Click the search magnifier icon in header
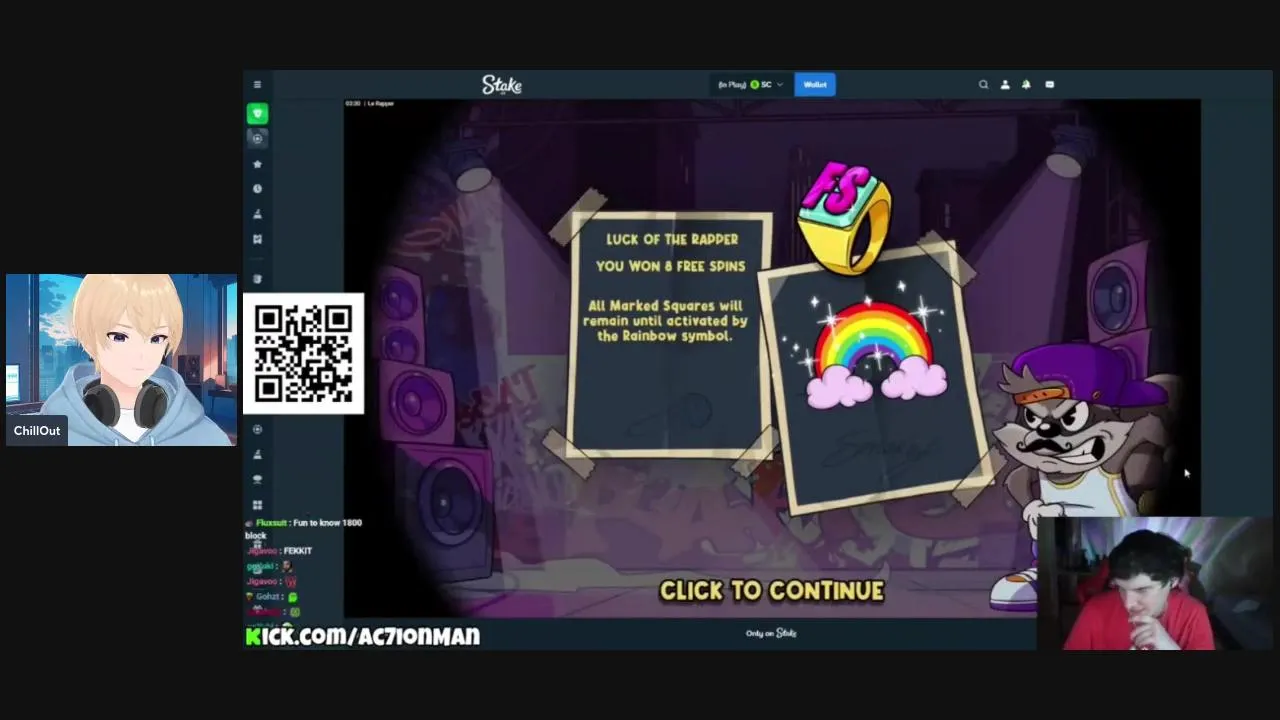The height and width of the screenshot is (720, 1280). coord(983,85)
